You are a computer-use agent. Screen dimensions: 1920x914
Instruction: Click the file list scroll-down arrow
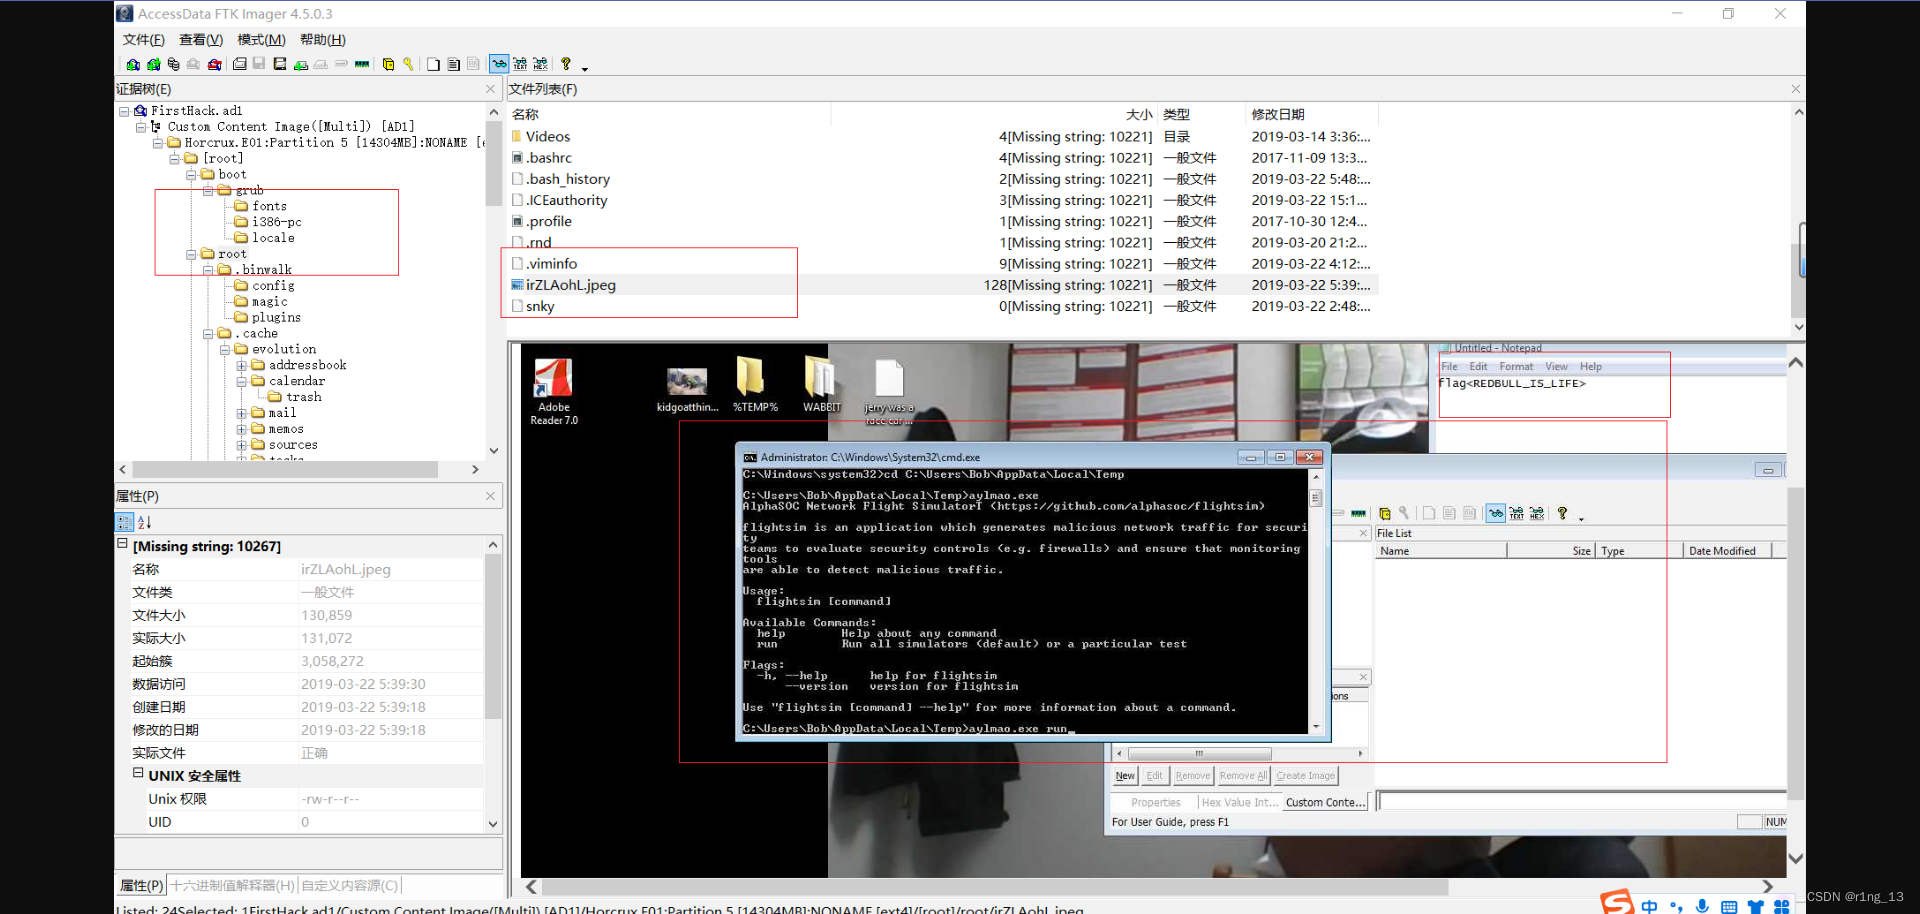click(1798, 326)
